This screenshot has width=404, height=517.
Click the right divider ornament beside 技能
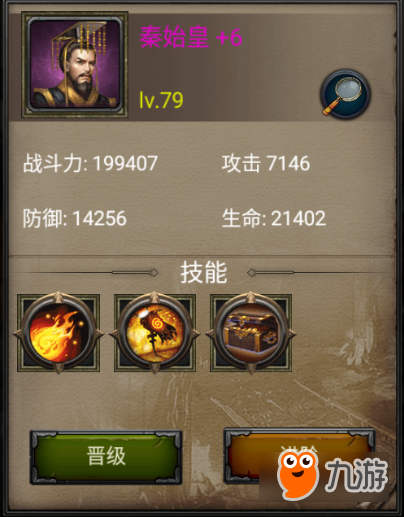pos(271,273)
